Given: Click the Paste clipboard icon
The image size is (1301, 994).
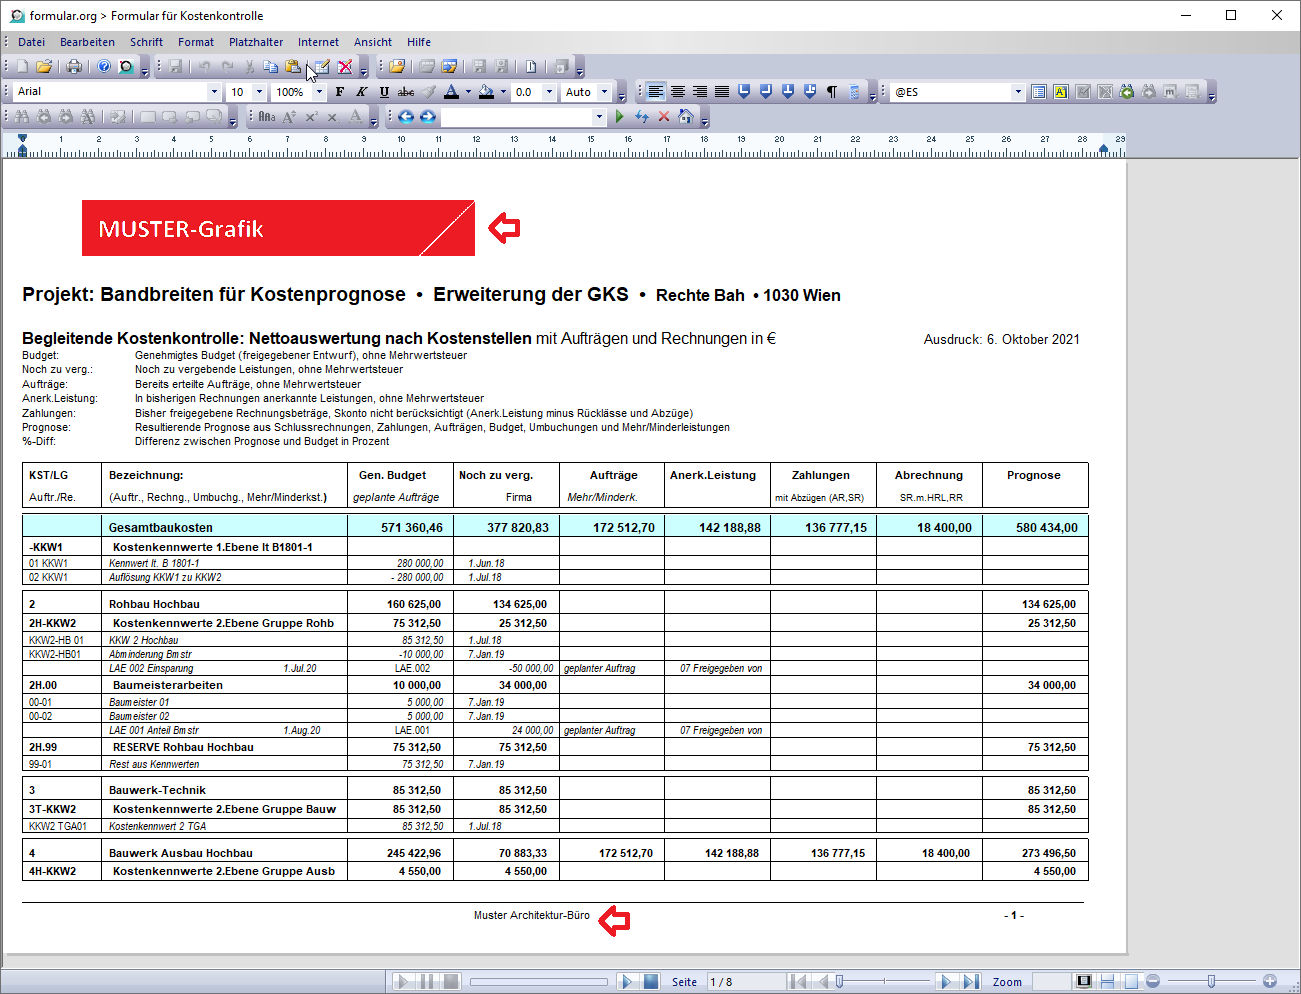Looking at the screenshot, I should coord(293,67).
